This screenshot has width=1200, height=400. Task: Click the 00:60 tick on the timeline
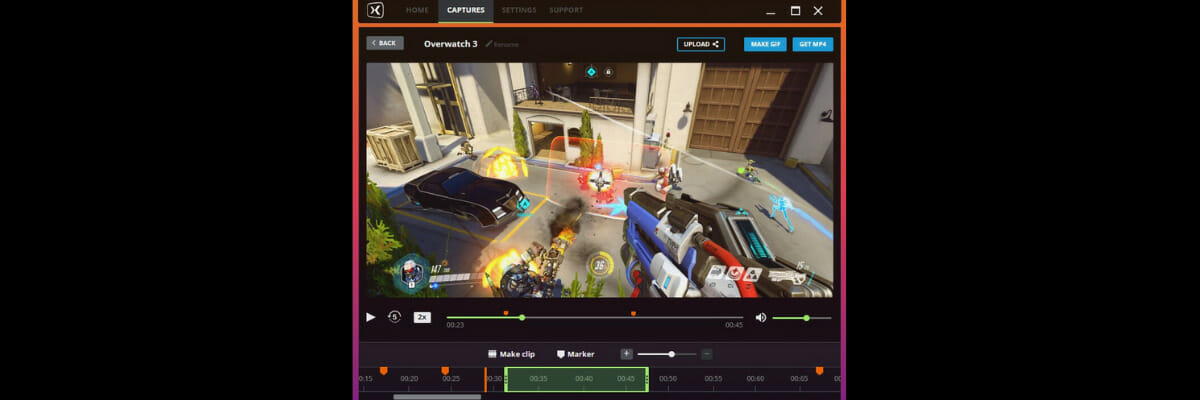[755, 379]
